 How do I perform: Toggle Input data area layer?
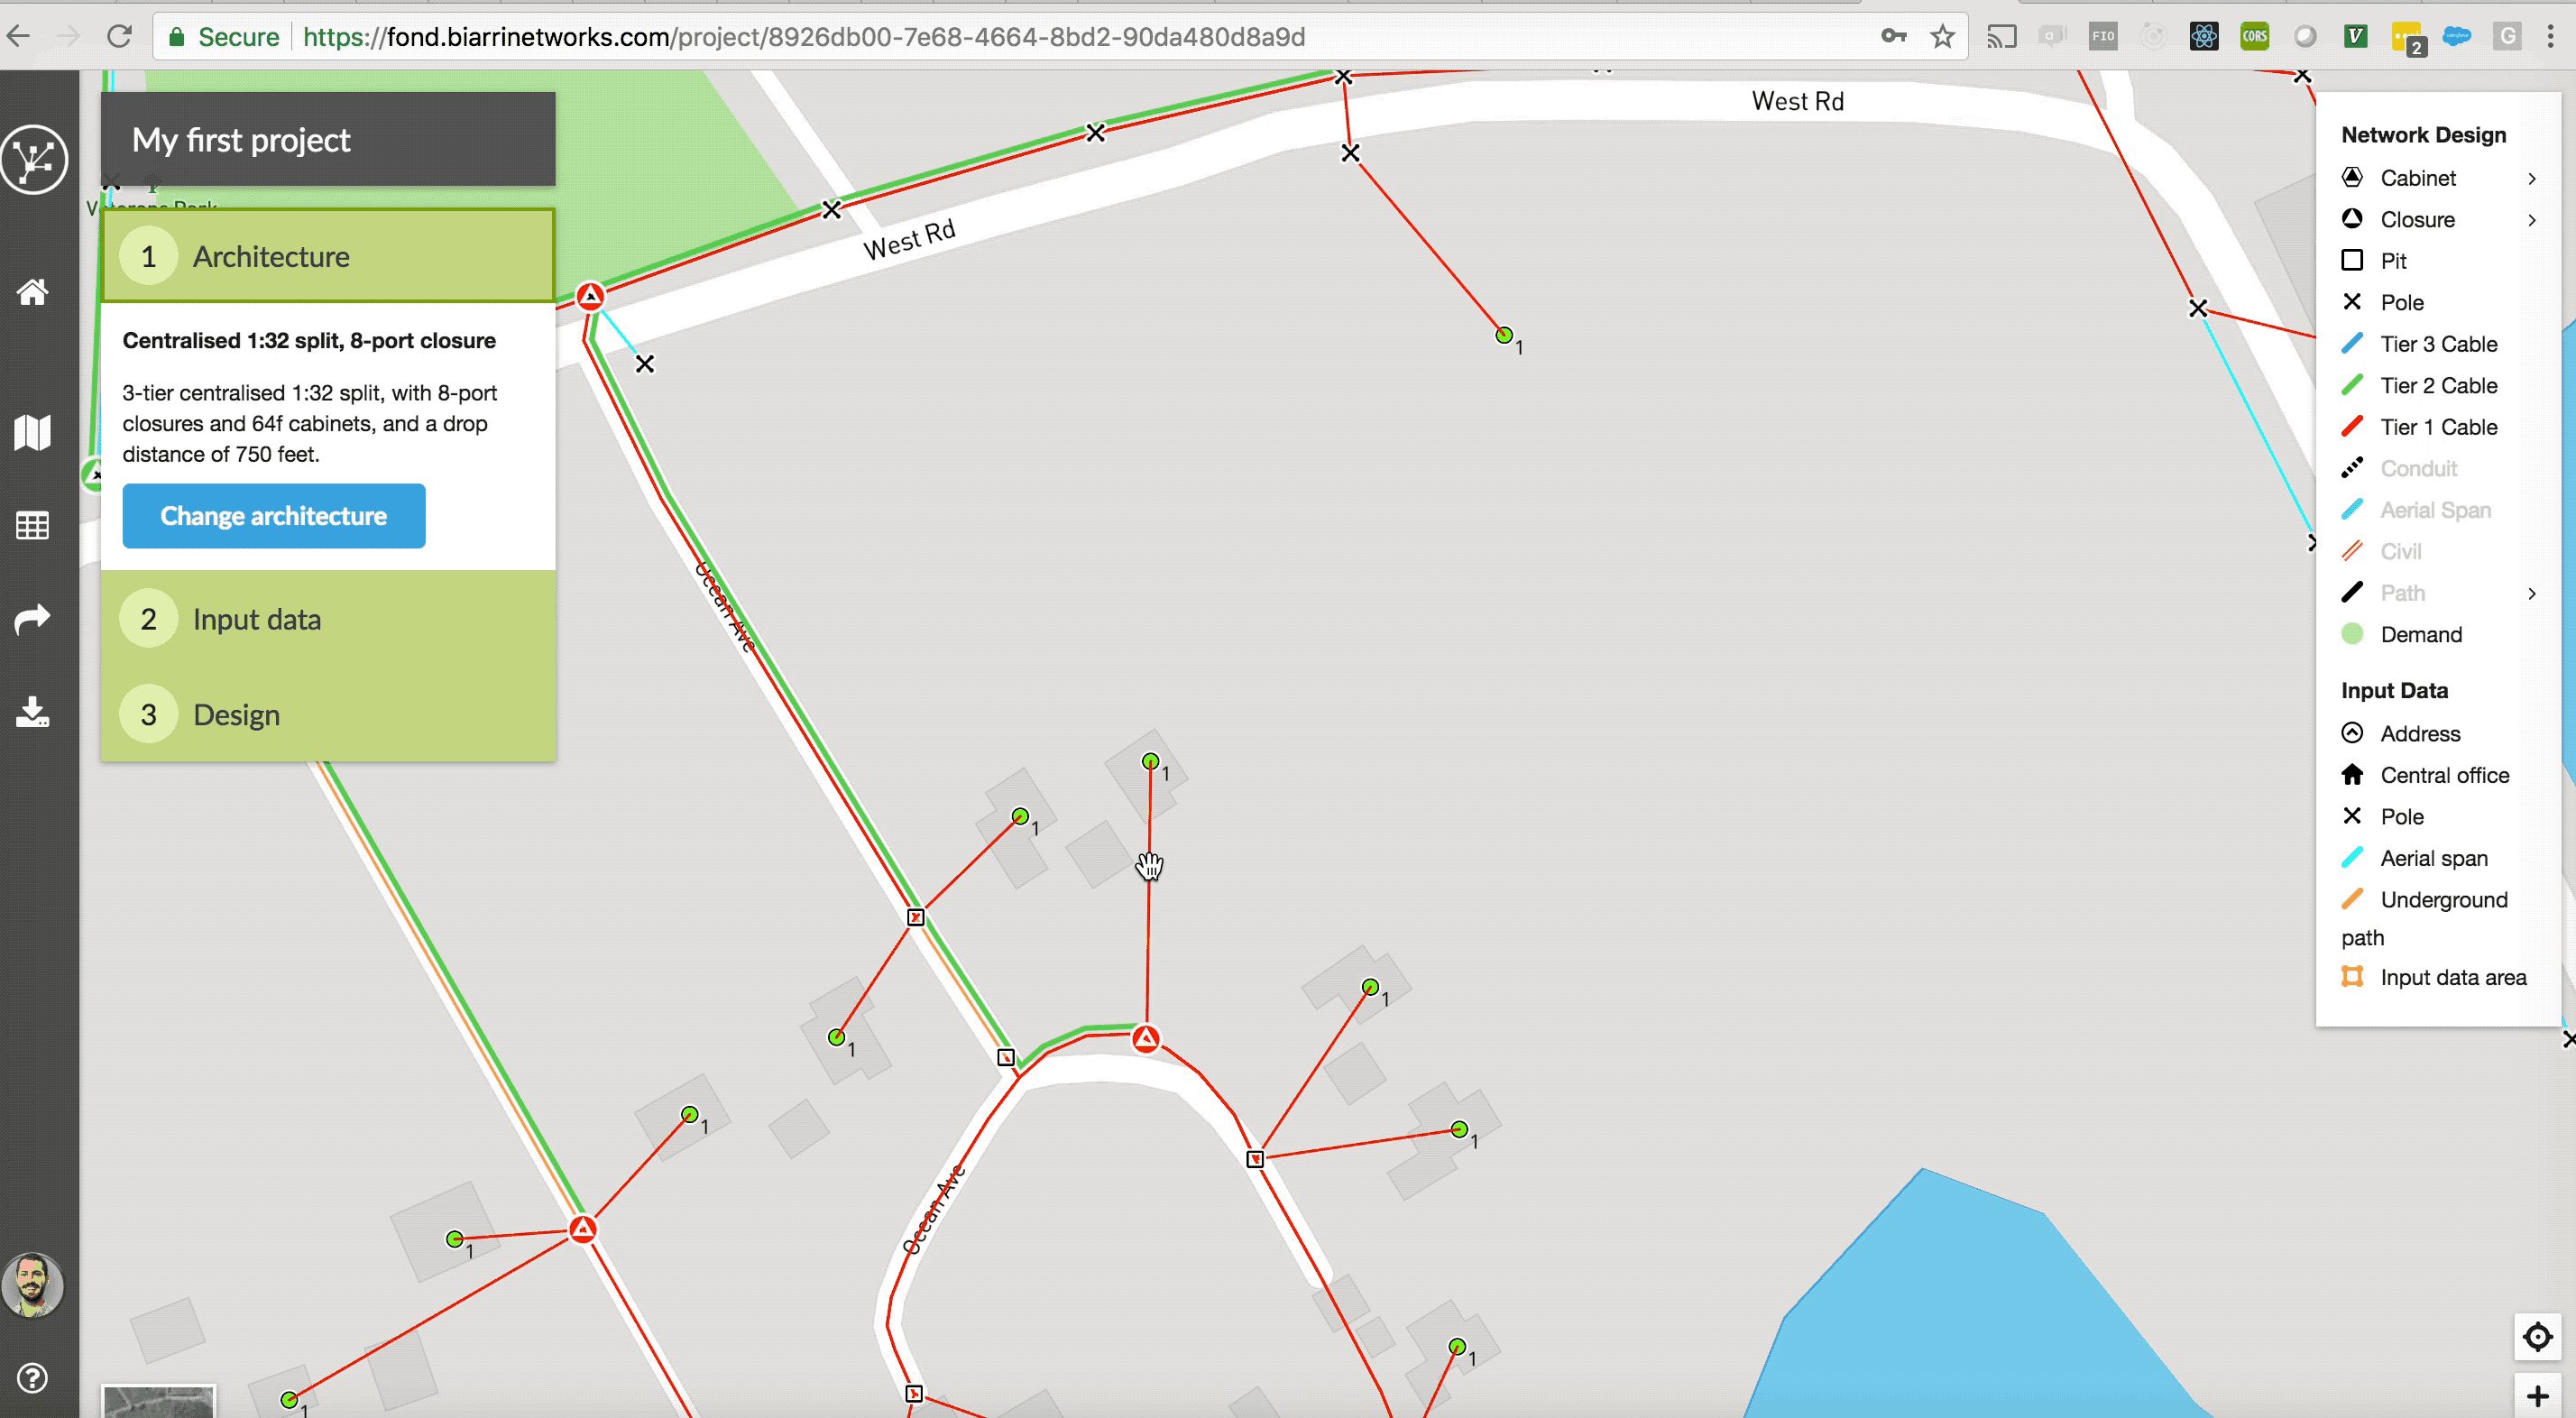point(2452,977)
